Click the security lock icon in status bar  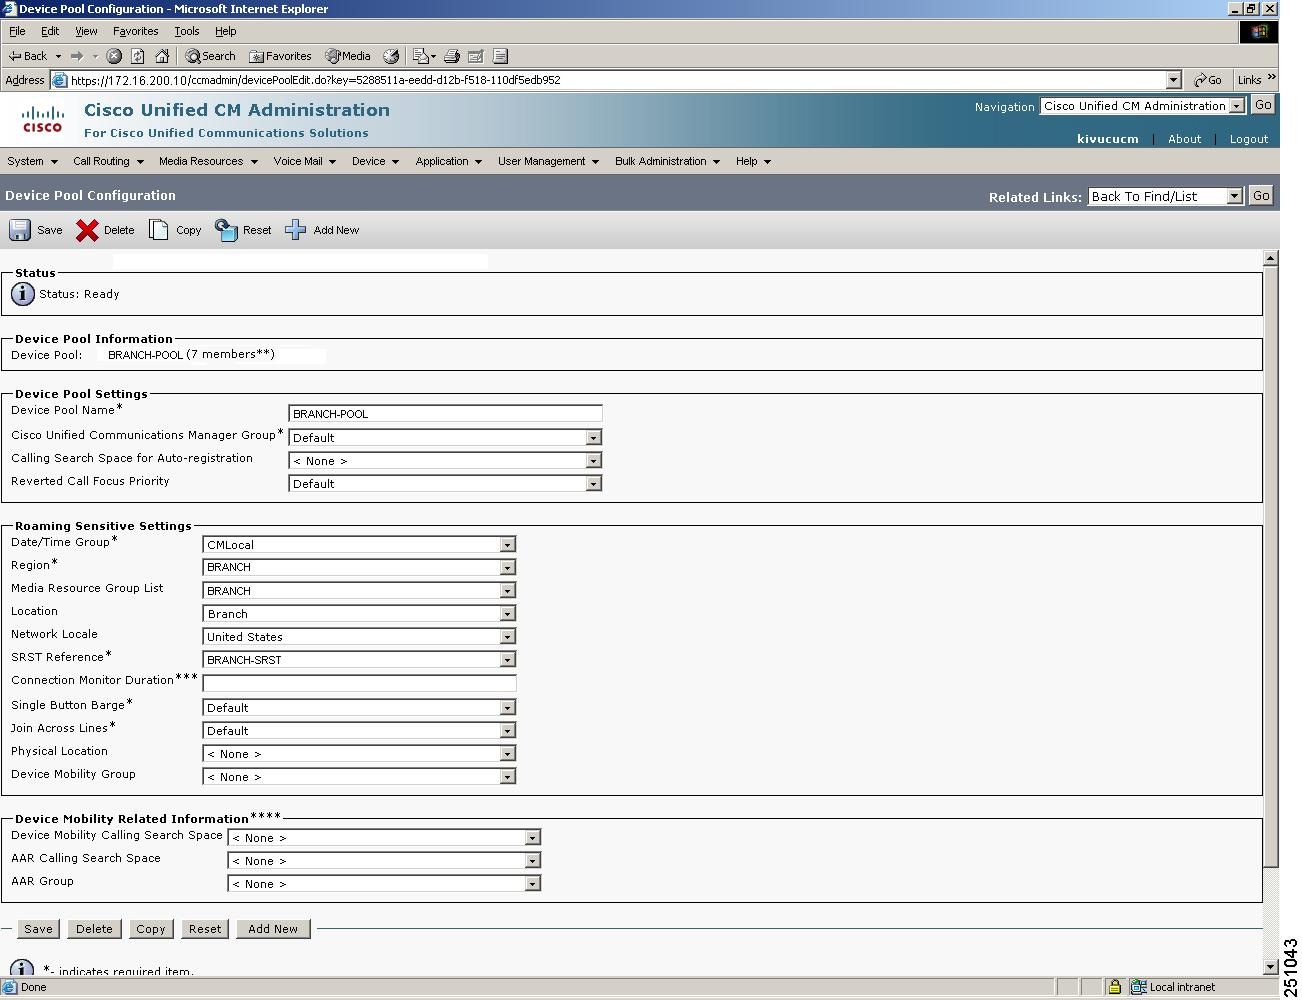(1114, 987)
